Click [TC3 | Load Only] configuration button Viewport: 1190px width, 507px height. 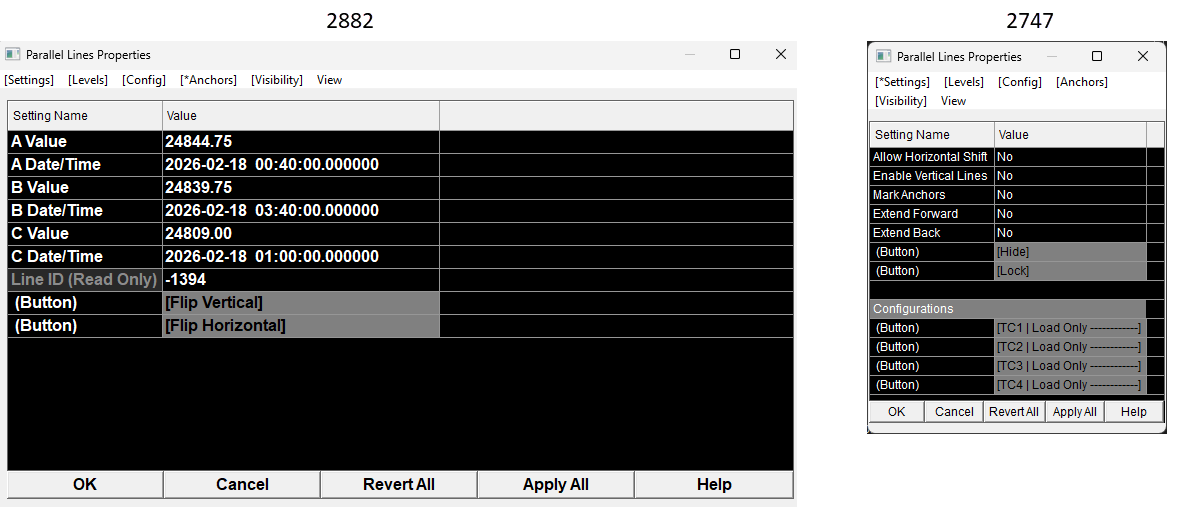click(1070, 366)
